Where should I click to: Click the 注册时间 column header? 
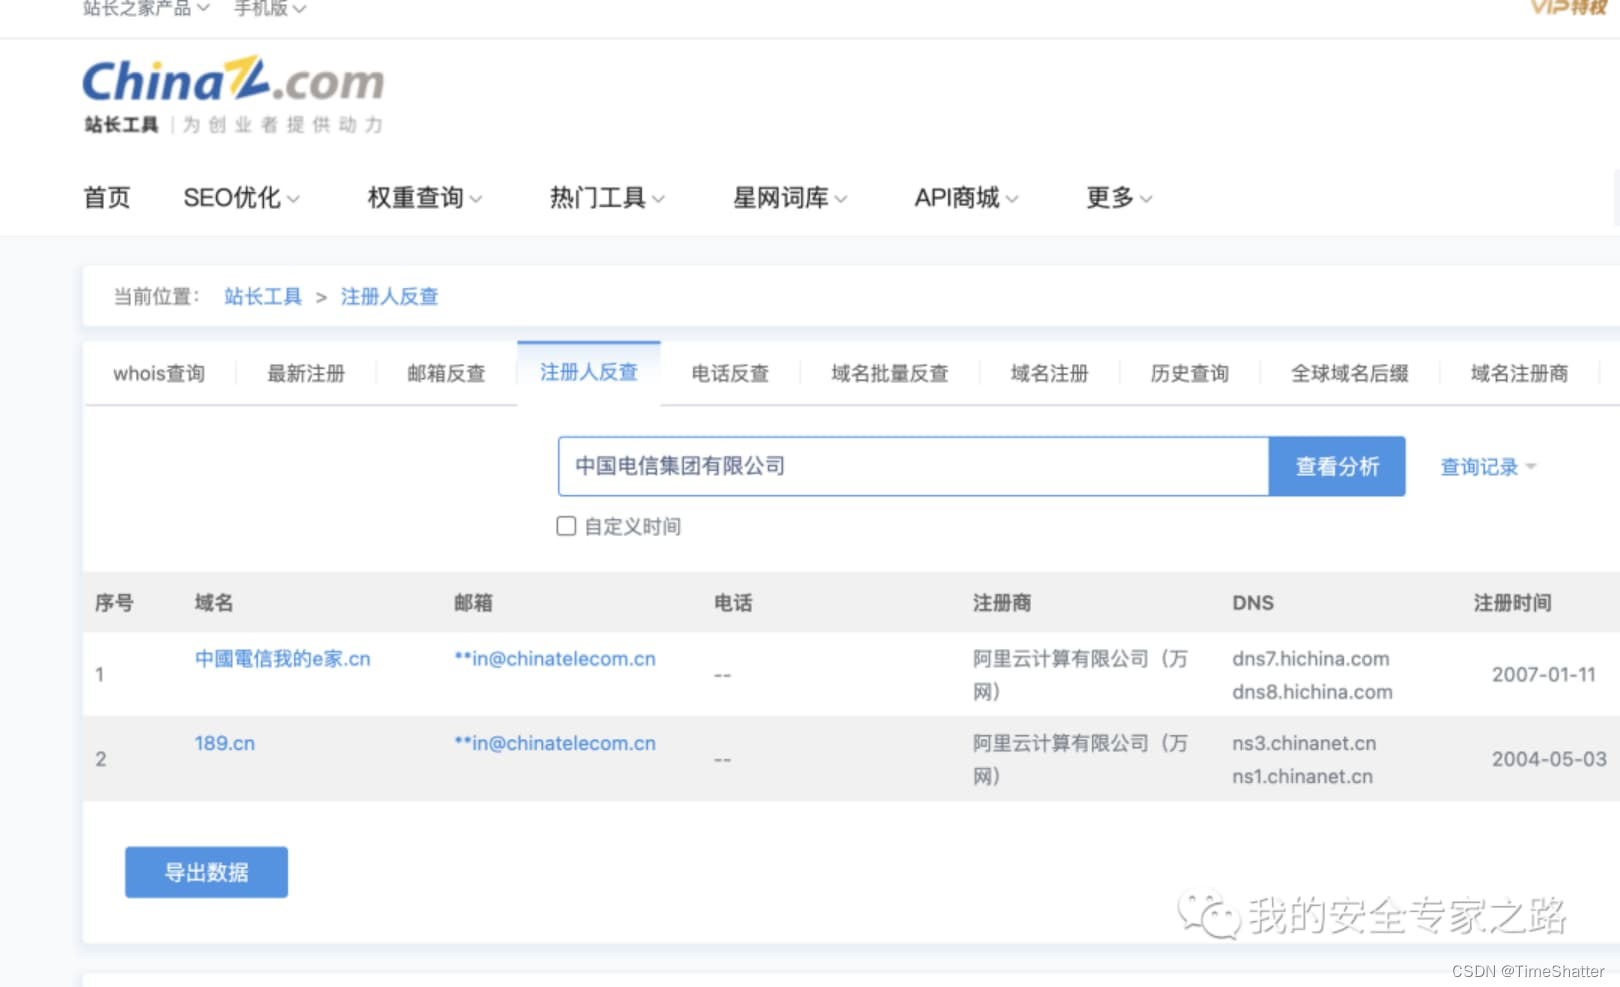pyautogui.click(x=1512, y=603)
